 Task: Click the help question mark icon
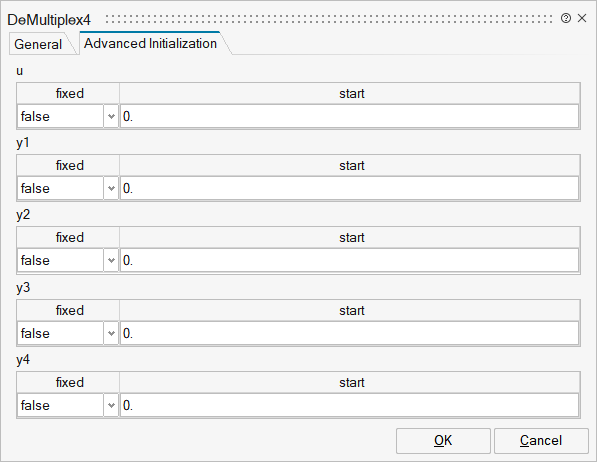click(566, 18)
